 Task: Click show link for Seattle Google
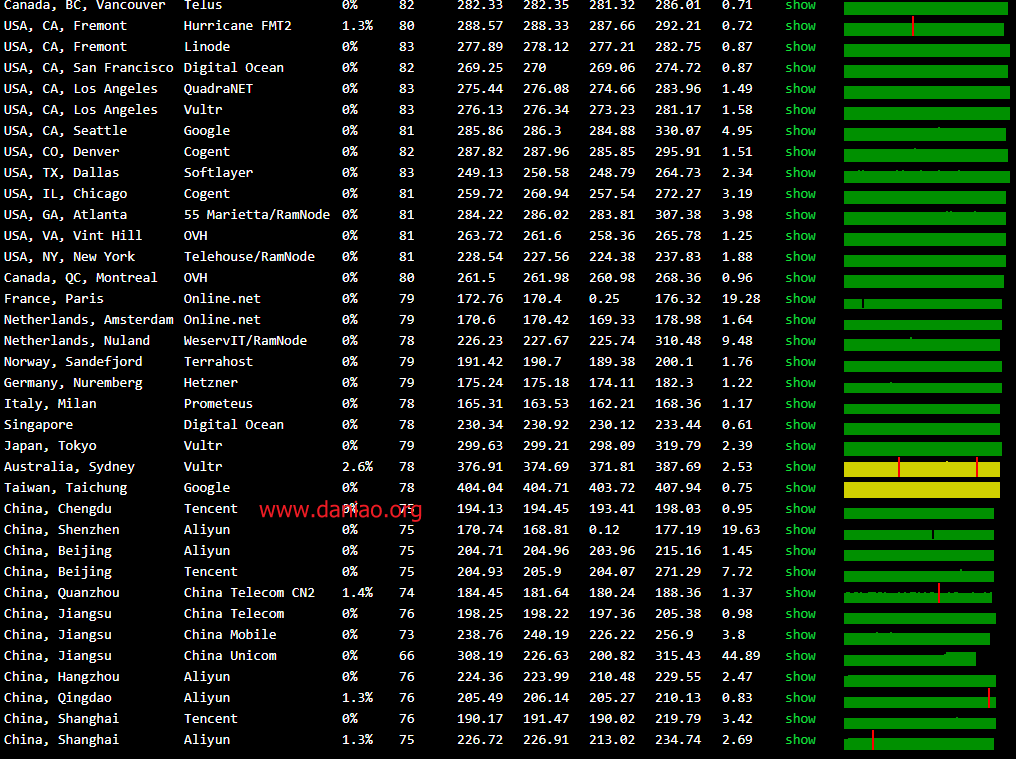(800, 130)
